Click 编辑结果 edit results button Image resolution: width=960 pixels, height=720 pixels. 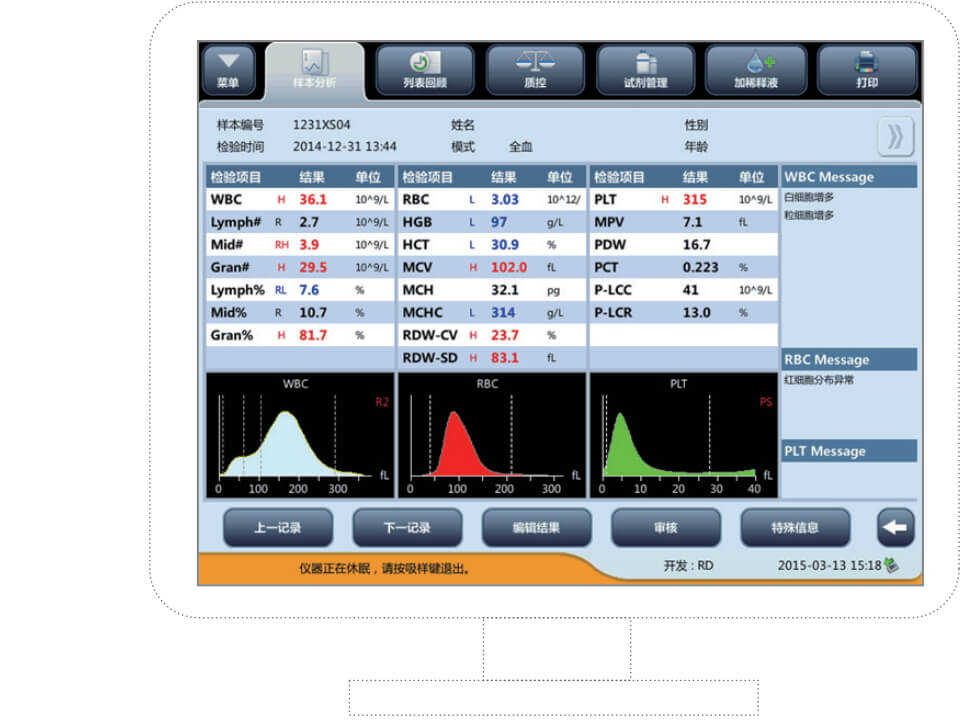(x=536, y=527)
